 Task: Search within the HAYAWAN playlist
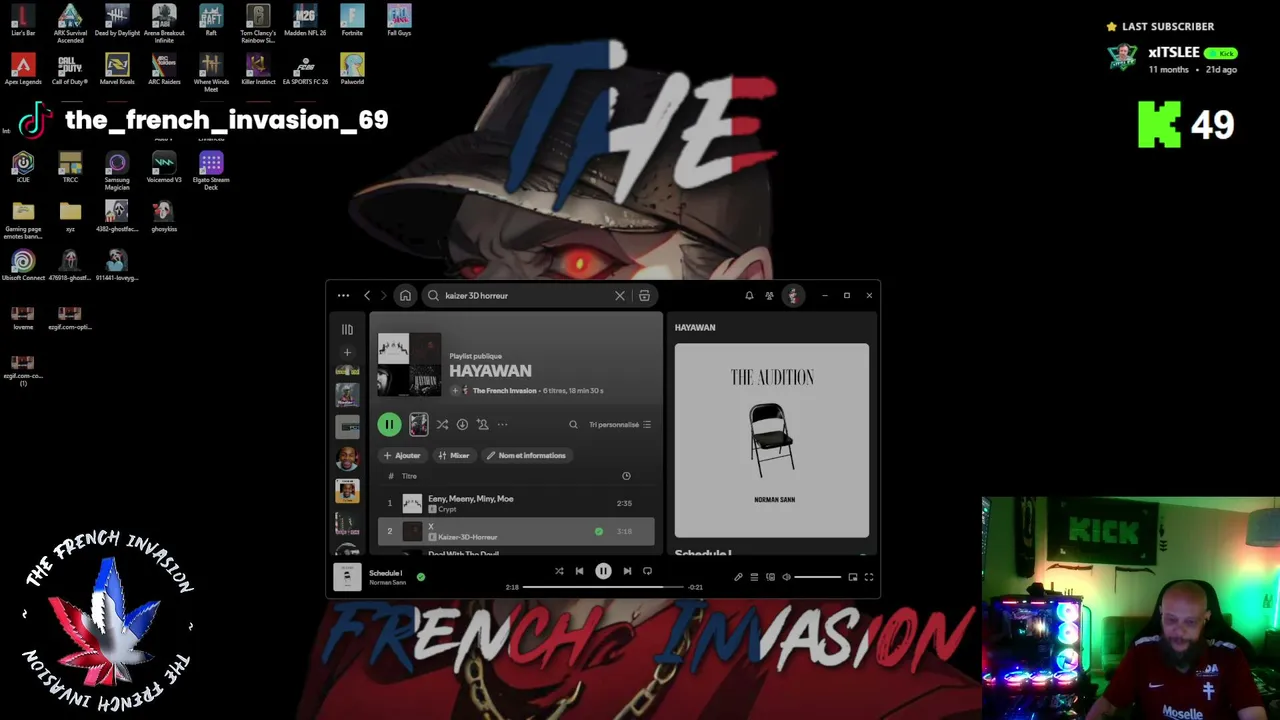[573, 425]
